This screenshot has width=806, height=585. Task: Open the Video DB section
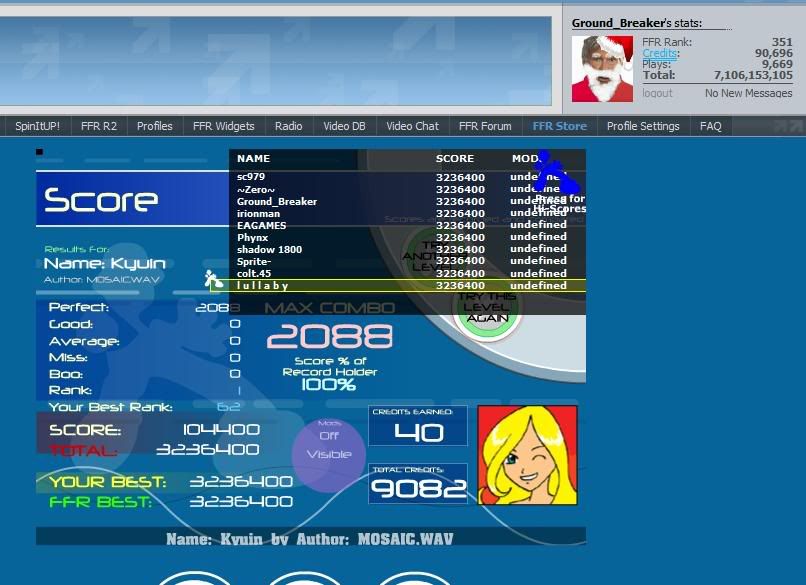pos(344,126)
